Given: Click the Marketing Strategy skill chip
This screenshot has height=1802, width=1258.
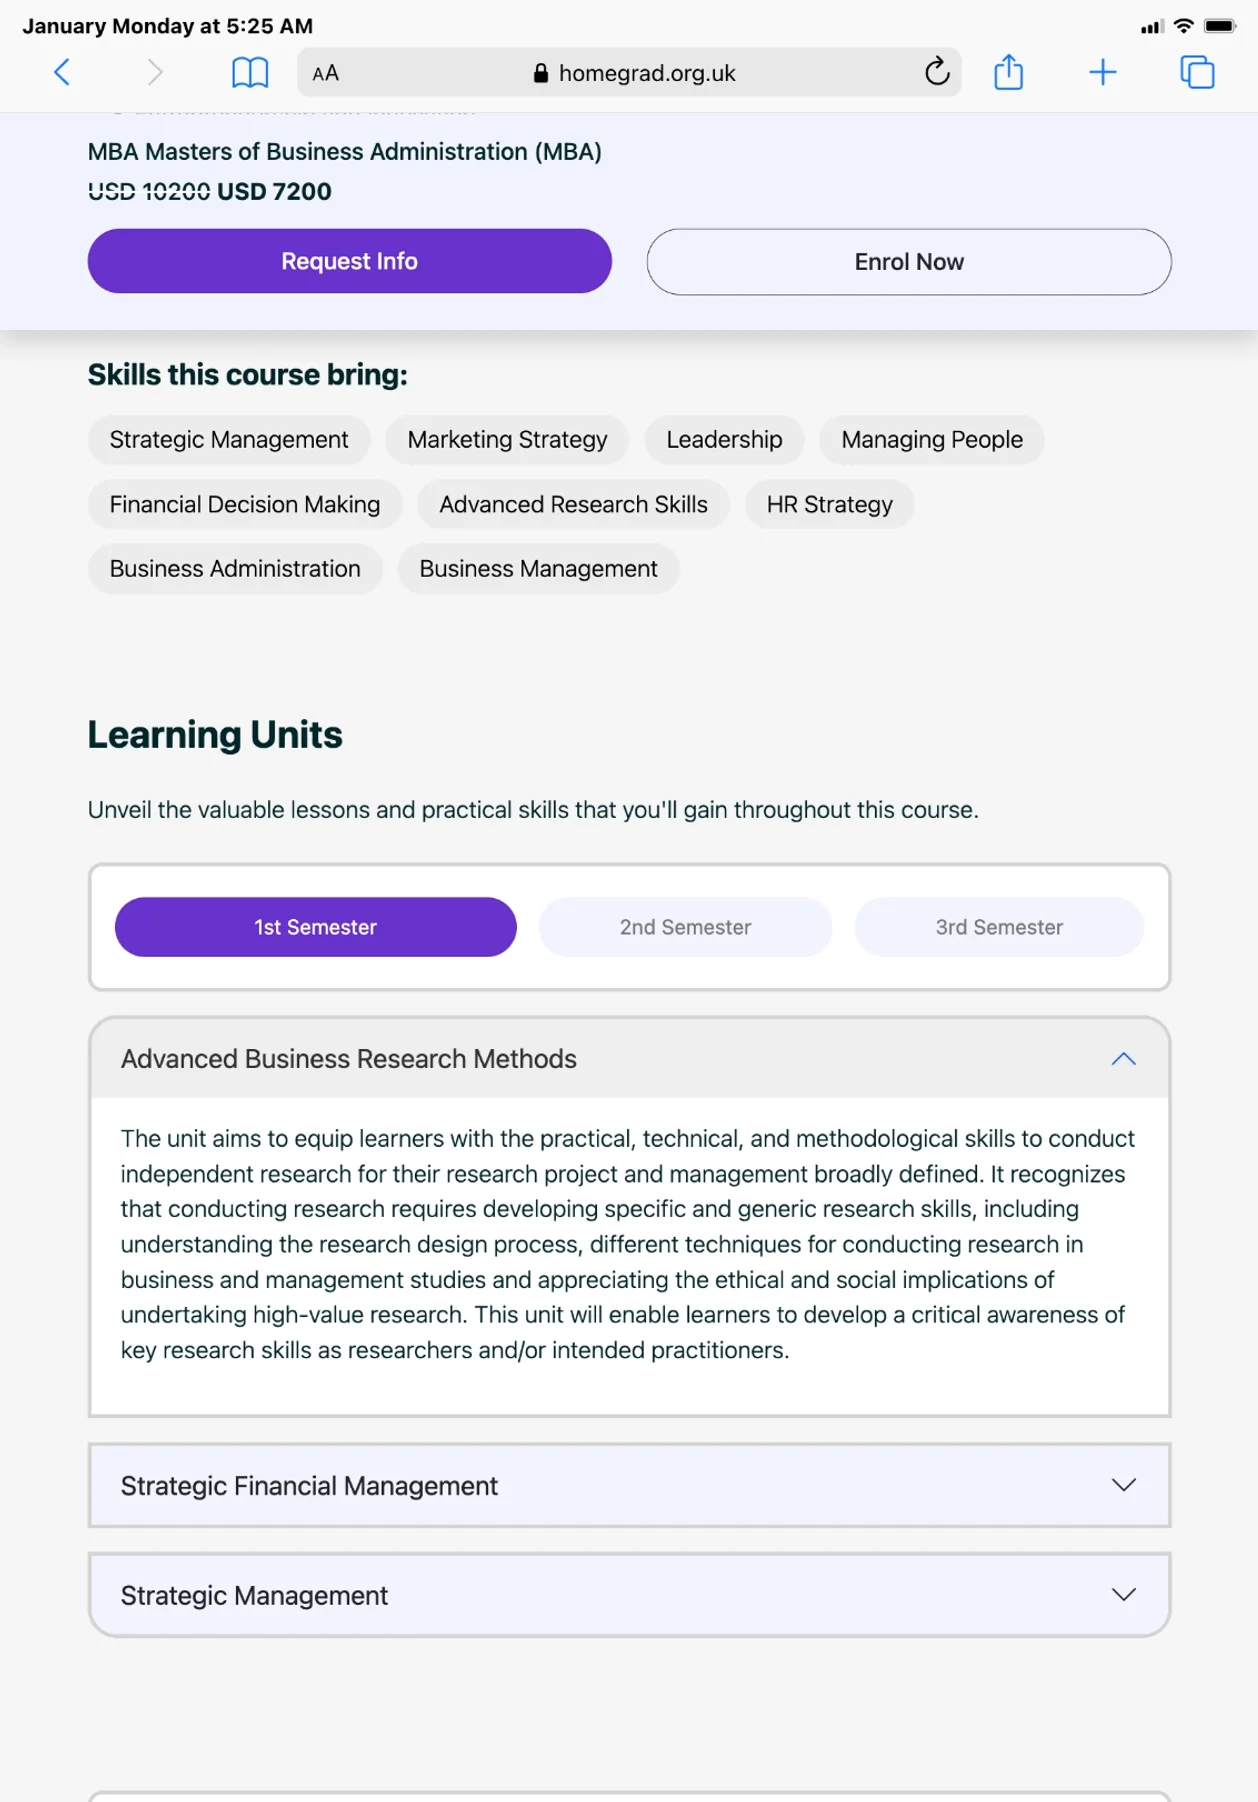Looking at the screenshot, I should click(x=507, y=440).
